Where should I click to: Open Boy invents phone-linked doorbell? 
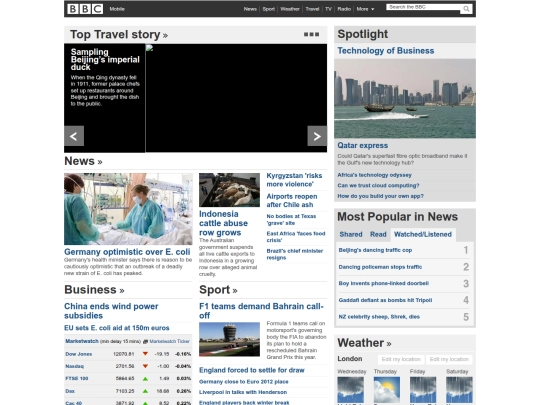pyautogui.click(x=384, y=283)
